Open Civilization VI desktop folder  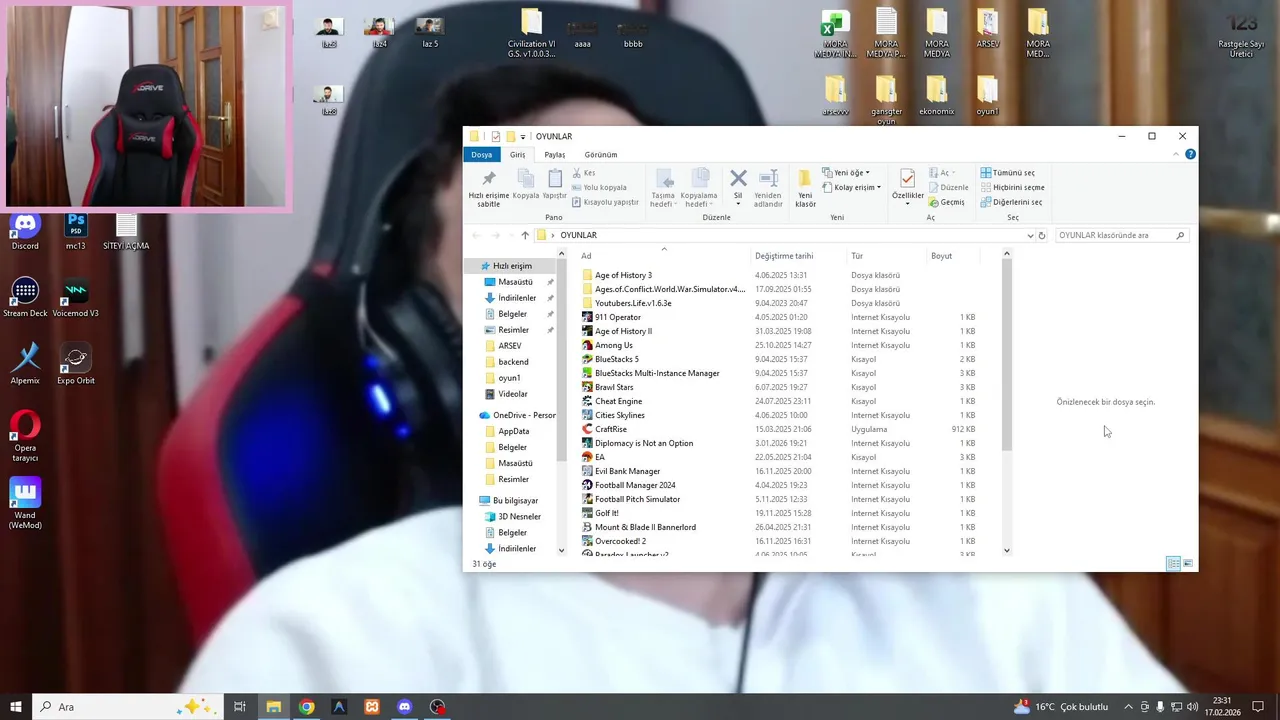tap(531, 34)
